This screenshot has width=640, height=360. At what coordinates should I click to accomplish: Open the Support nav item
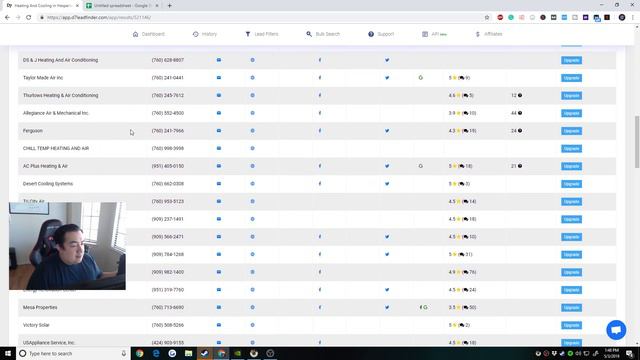point(381,34)
